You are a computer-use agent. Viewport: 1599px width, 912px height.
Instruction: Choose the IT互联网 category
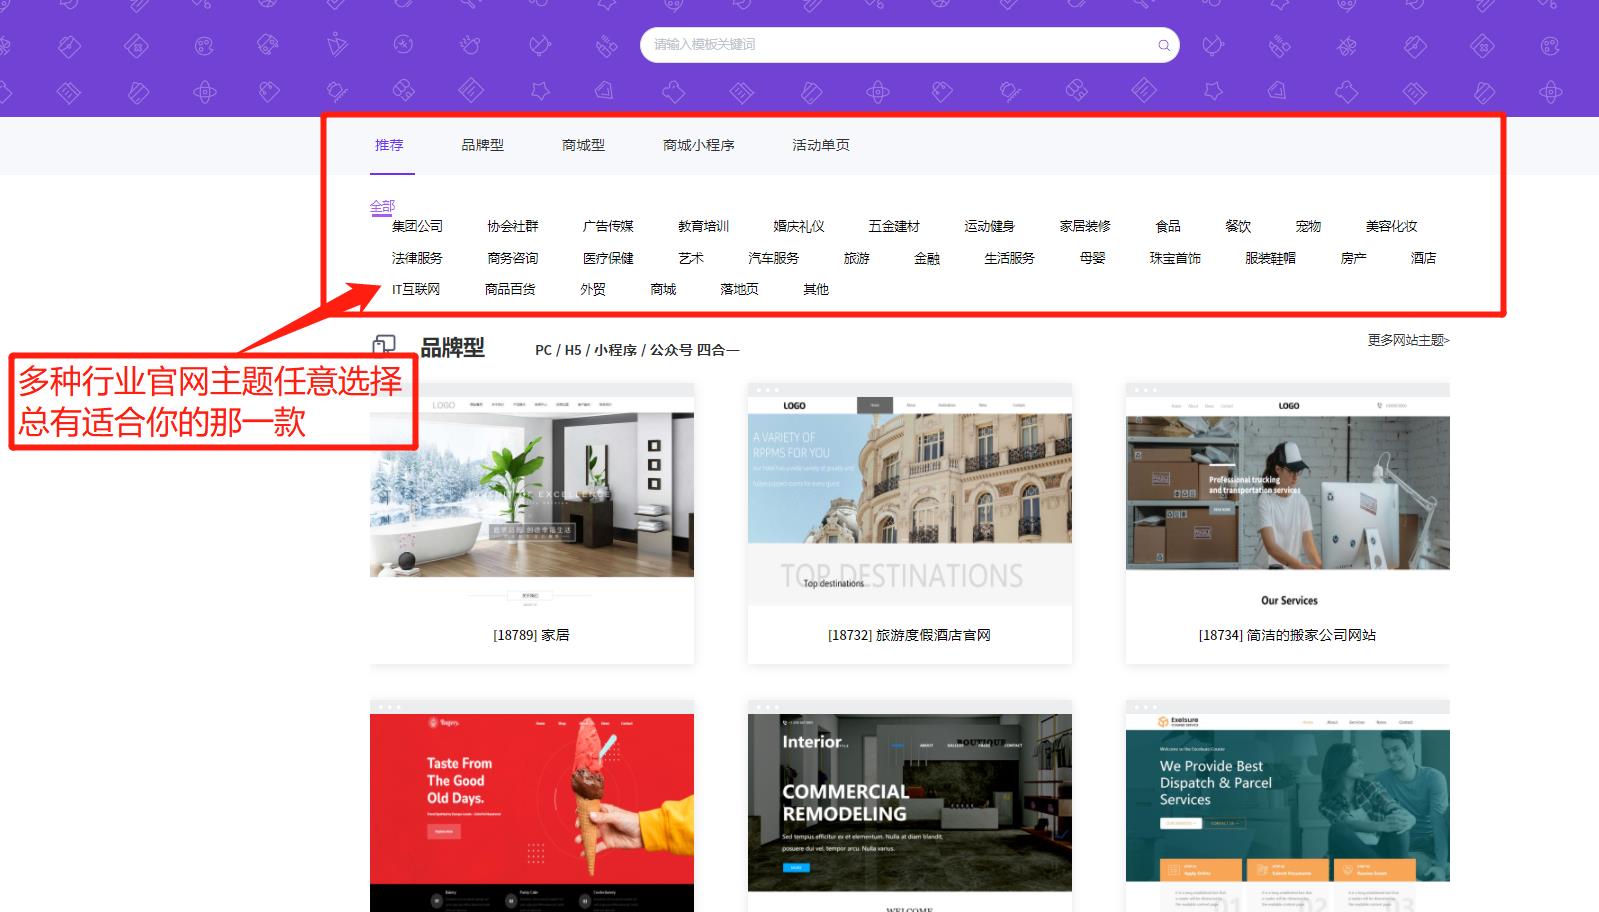click(416, 289)
